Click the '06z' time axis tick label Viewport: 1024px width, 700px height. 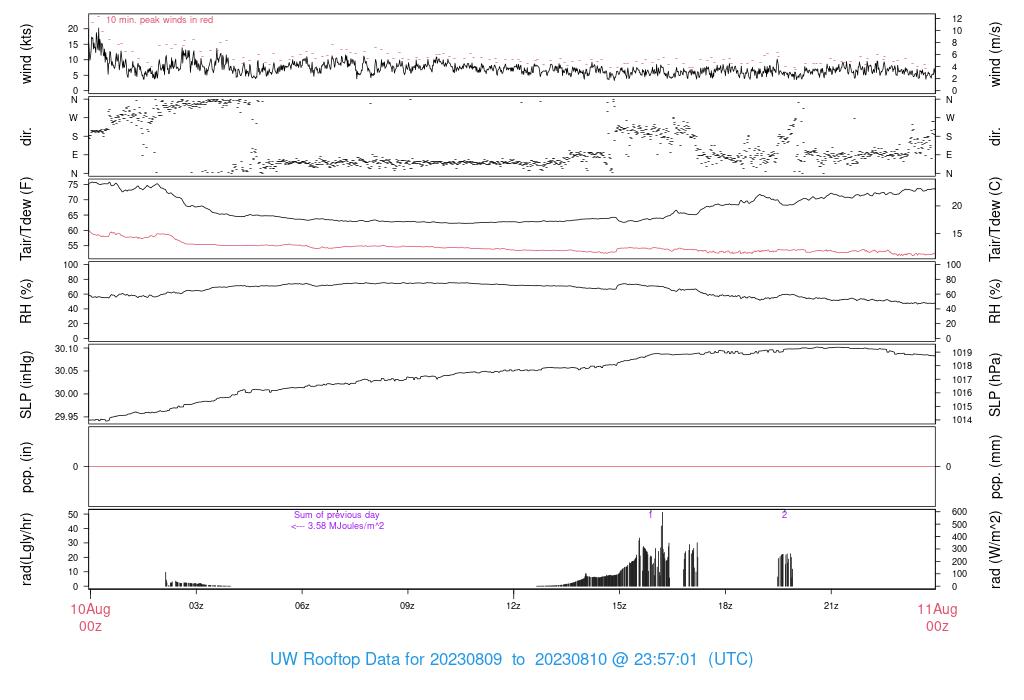tap(302, 606)
